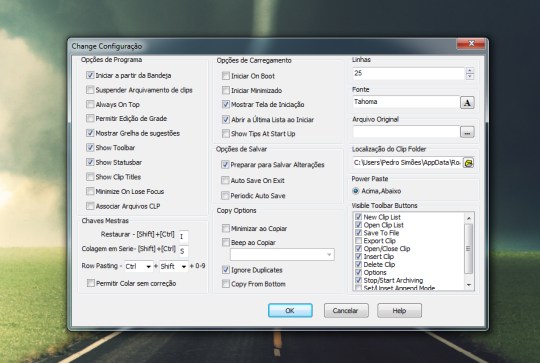Uncheck Preparar para Salvar Alterações
540x363 pixels.
pyautogui.click(x=225, y=165)
